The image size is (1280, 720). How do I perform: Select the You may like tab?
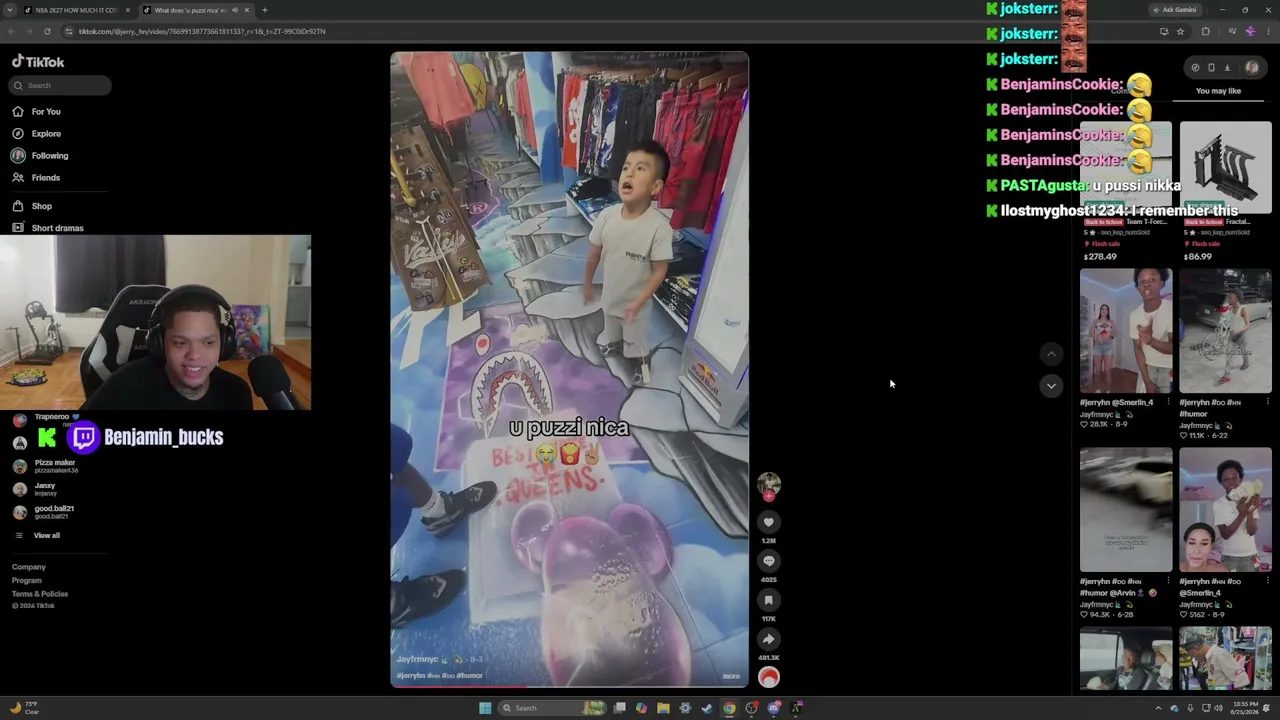tap(1218, 91)
